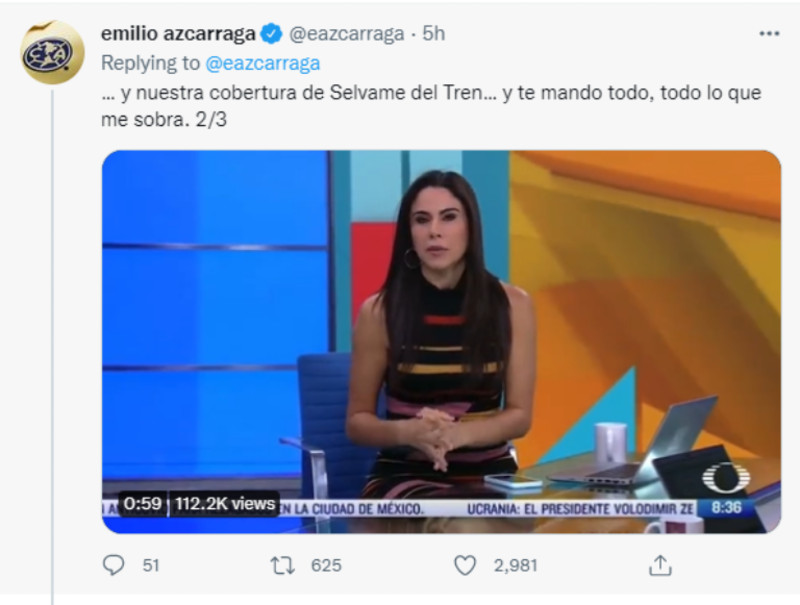Image resolution: width=800 pixels, height=605 pixels.
Task: Open the Club América profile avatar
Action: point(52,53)
